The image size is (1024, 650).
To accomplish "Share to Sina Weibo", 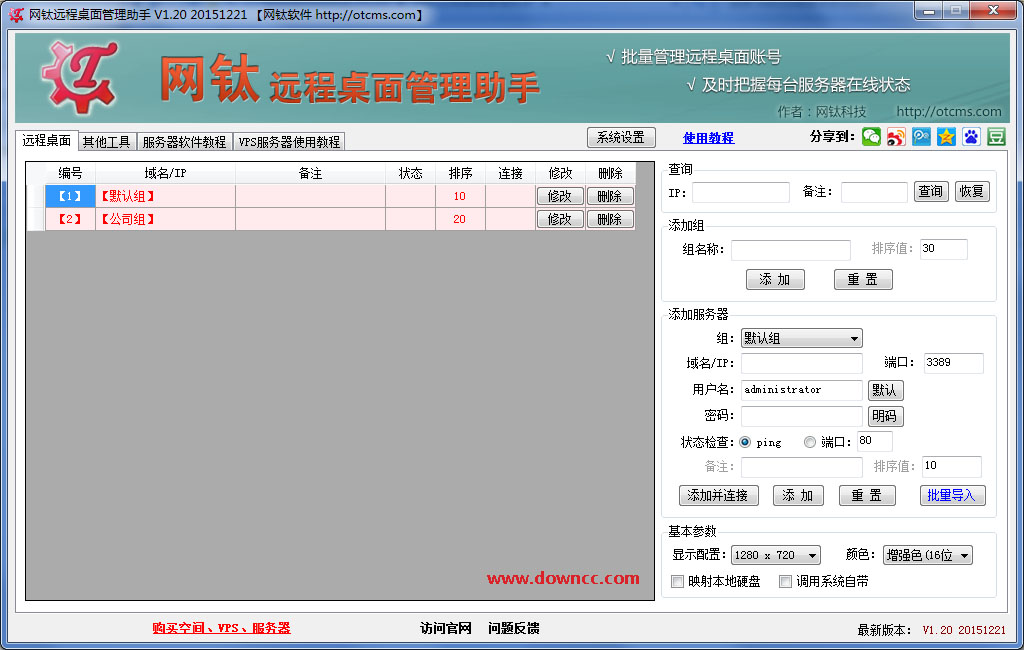I will pyautogui.click(x=896, y=136).
